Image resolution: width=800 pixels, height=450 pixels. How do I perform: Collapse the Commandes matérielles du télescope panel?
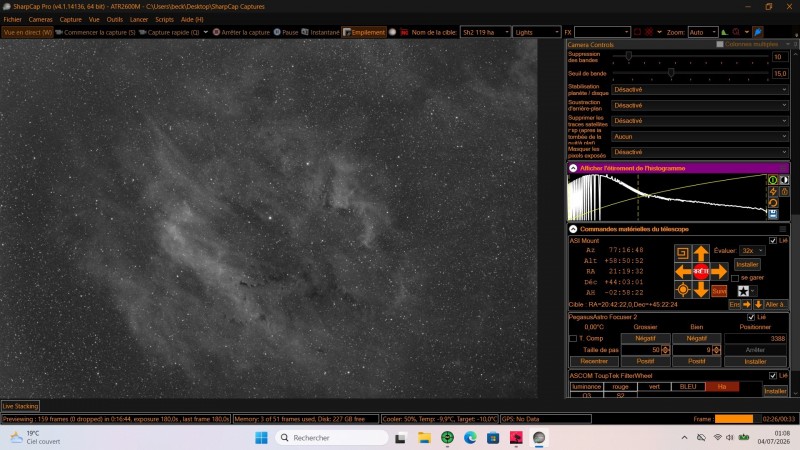pyautogui.click(x=573, y=229)
